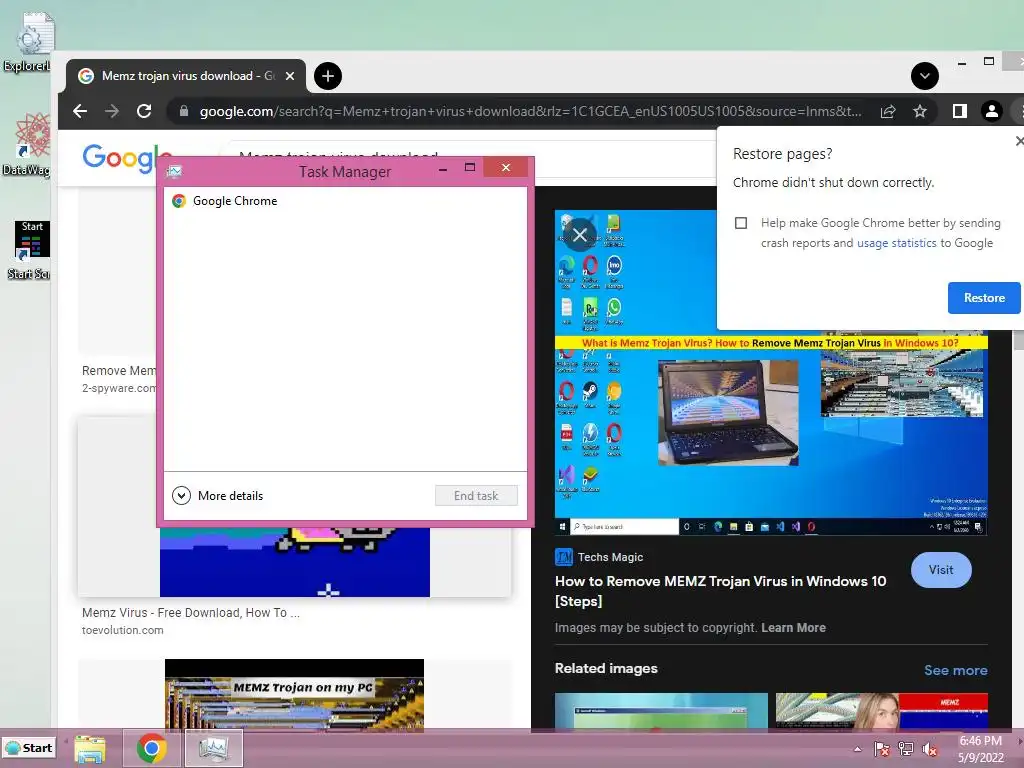Open the usage statistics link

click(x=897, y=243)
